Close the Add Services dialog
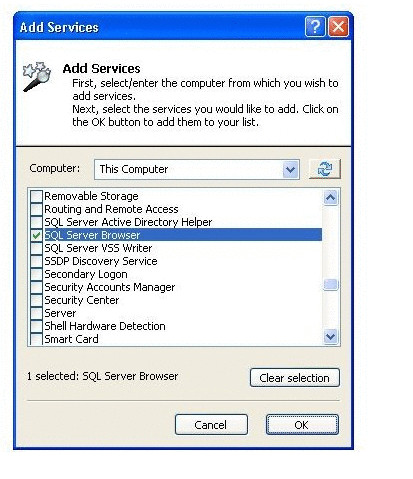This screenshot has height=479, width=413. click(x=338, y=27)
